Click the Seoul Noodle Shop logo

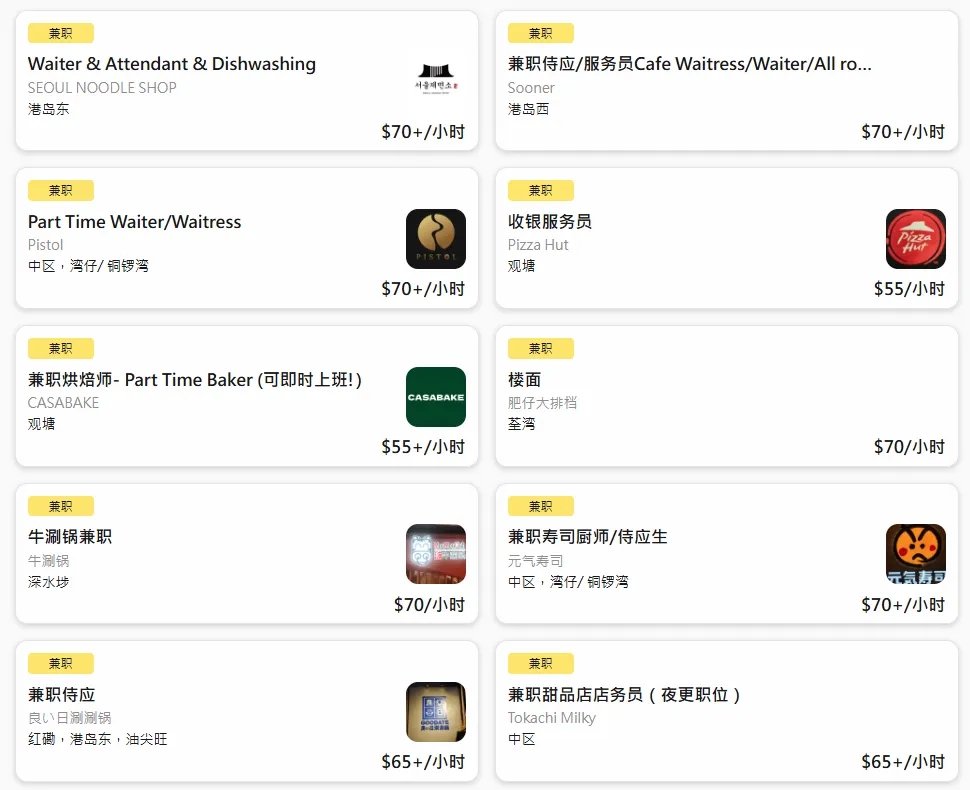(x=436, y=81)
